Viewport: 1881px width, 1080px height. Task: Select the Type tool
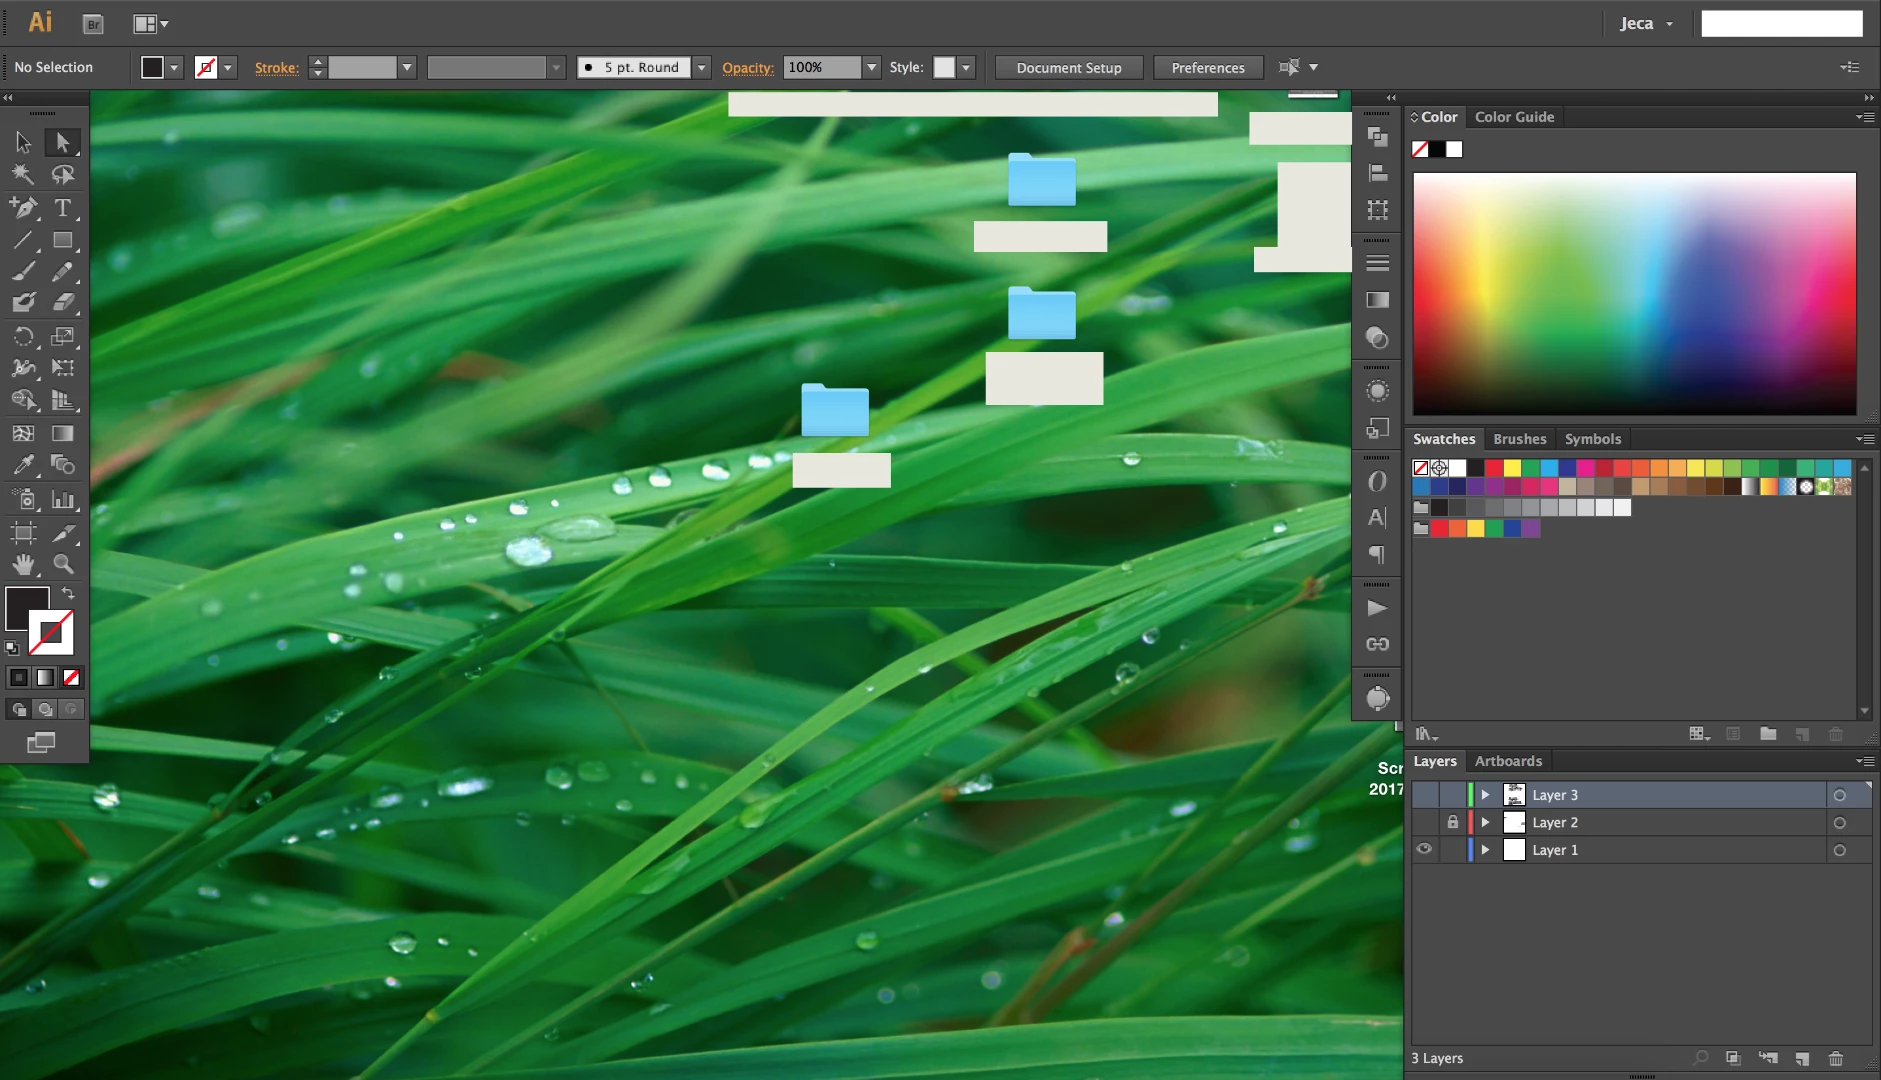[63, 208]
